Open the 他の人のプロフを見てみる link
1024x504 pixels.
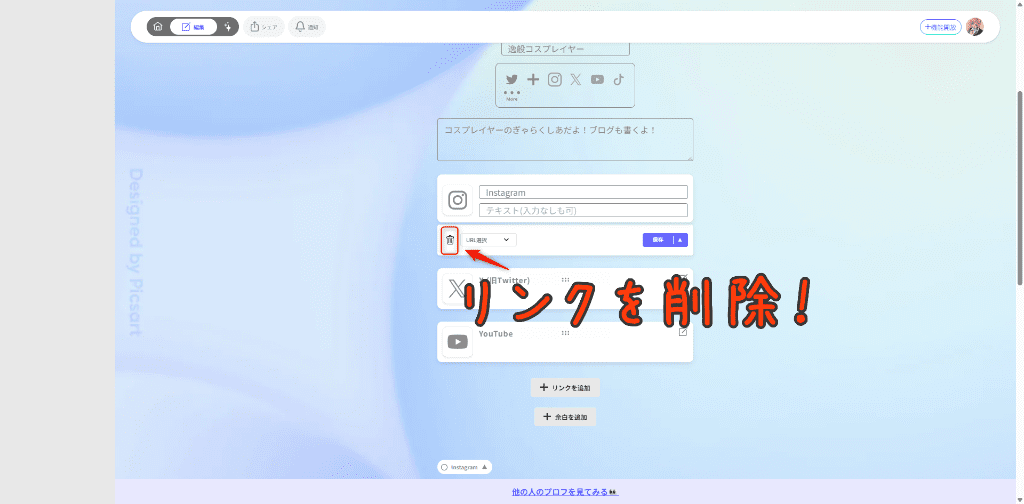(565, 492)
